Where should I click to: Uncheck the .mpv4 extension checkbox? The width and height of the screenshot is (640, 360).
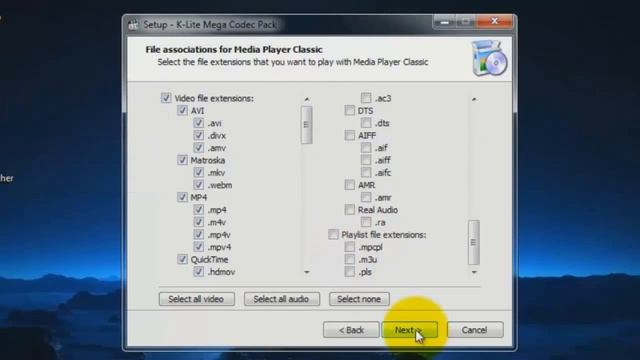pos(198,247)
